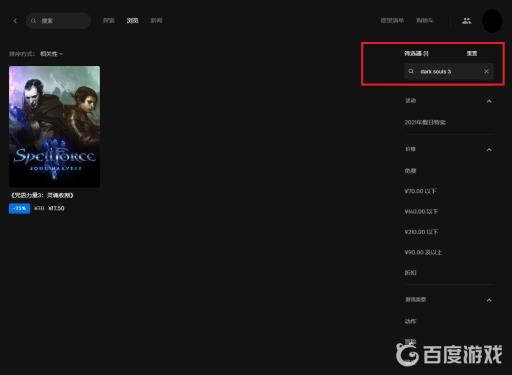
Task: Click the -75% discount badge
Action: (19, 209)
